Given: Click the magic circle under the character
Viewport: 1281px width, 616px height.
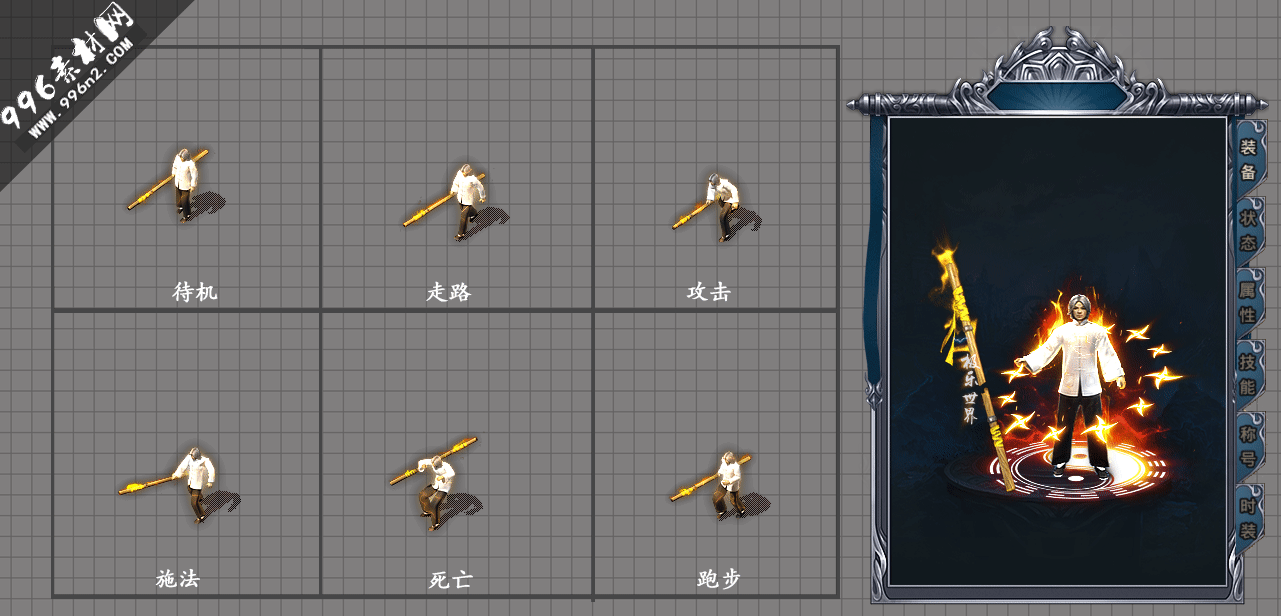Looking at the screenshot, I should [1062, 472].
